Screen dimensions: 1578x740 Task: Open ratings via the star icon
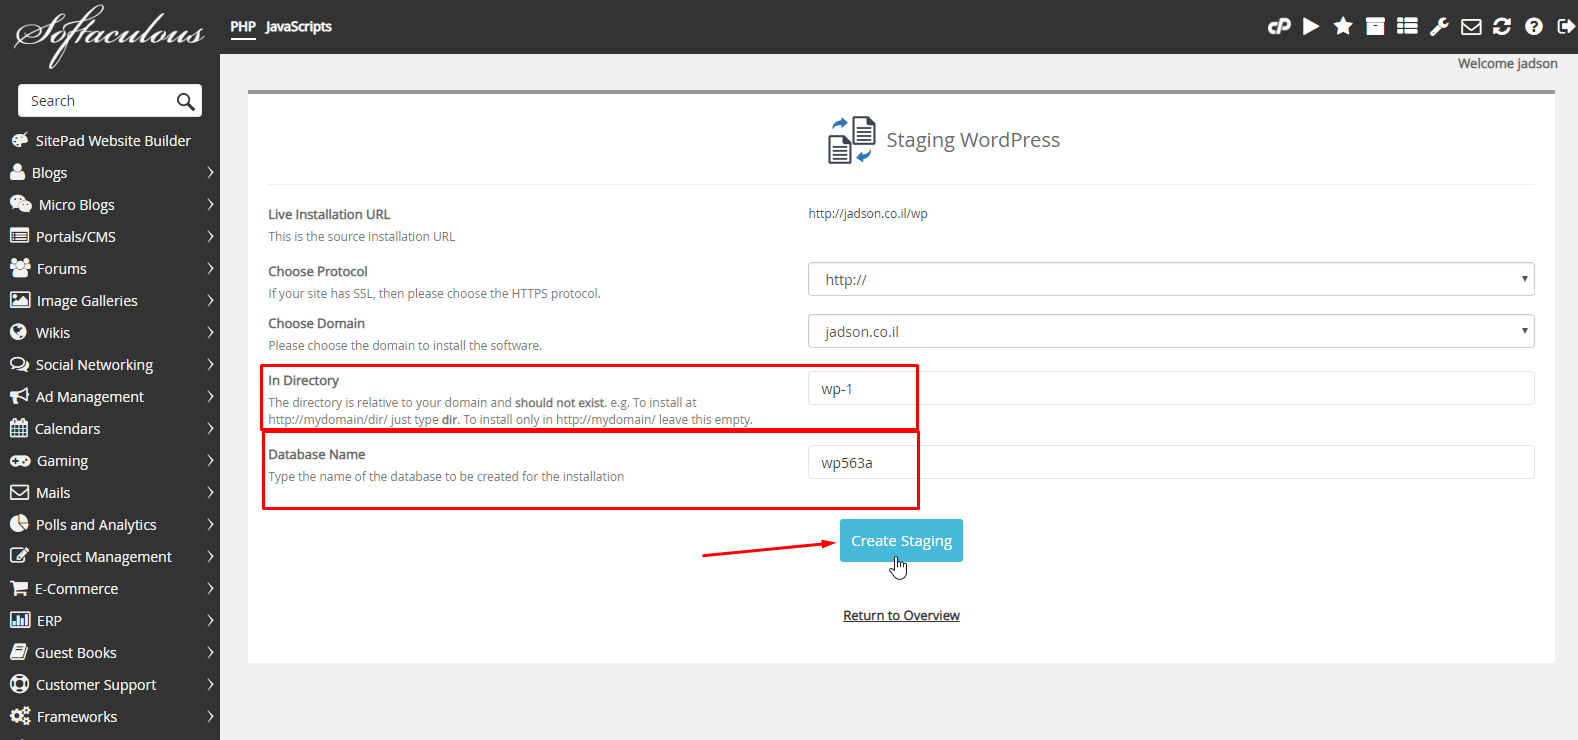click(x=1343, y=26)
